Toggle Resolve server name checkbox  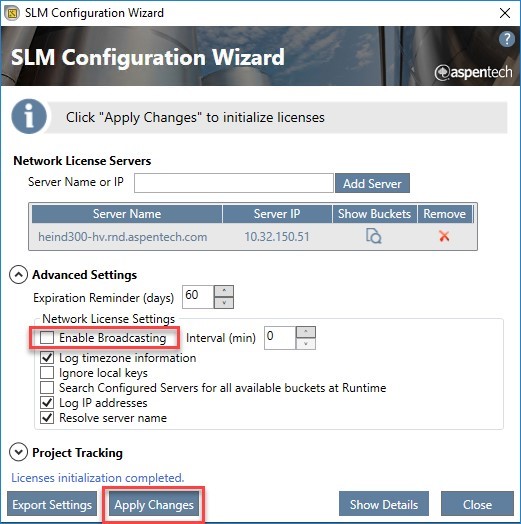[x=47, y=418]
